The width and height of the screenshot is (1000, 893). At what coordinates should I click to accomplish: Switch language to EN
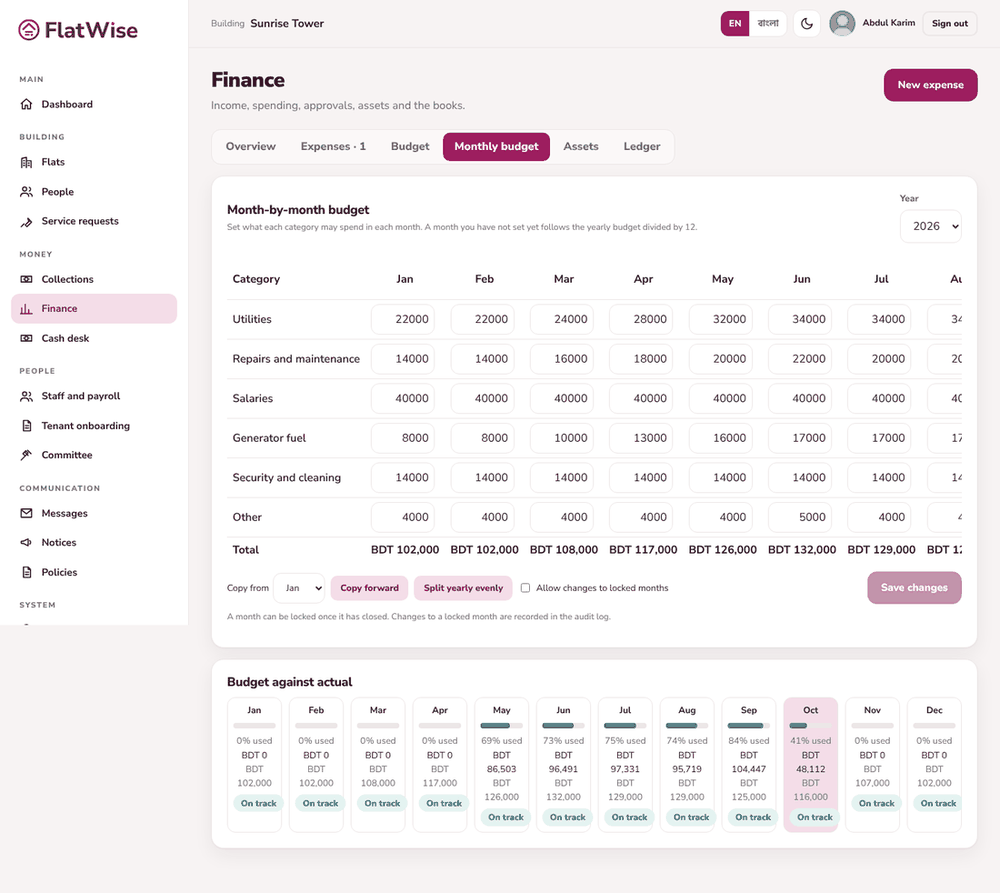(735, 24)
